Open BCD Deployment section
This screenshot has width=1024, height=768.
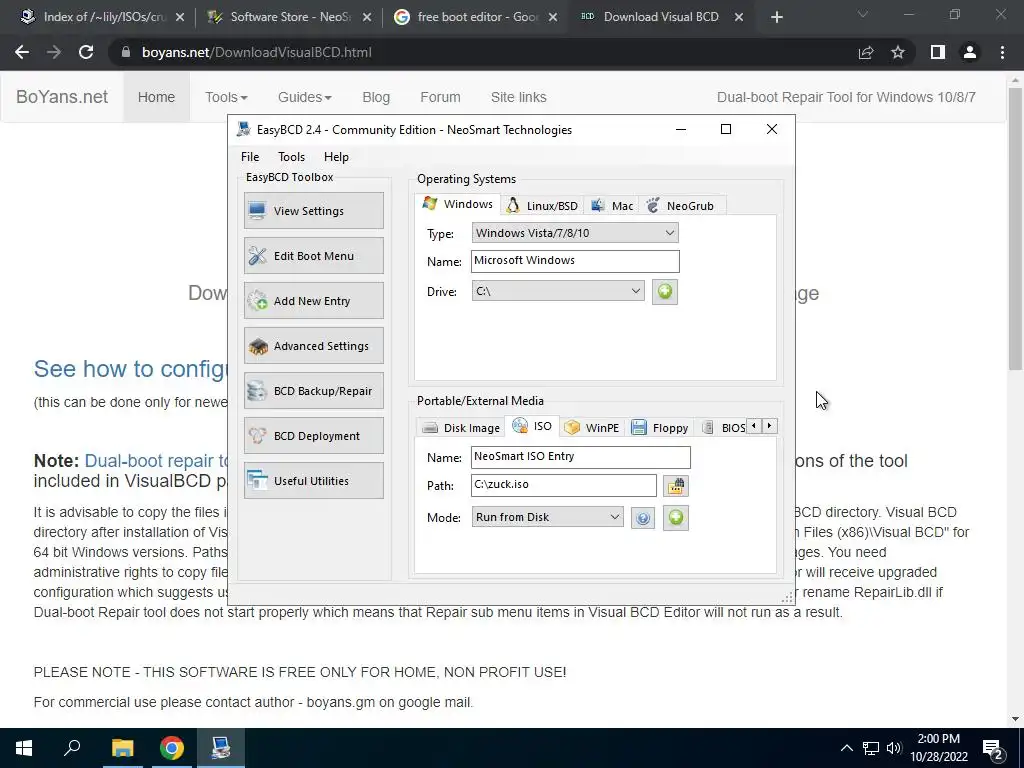pos(313,436)
